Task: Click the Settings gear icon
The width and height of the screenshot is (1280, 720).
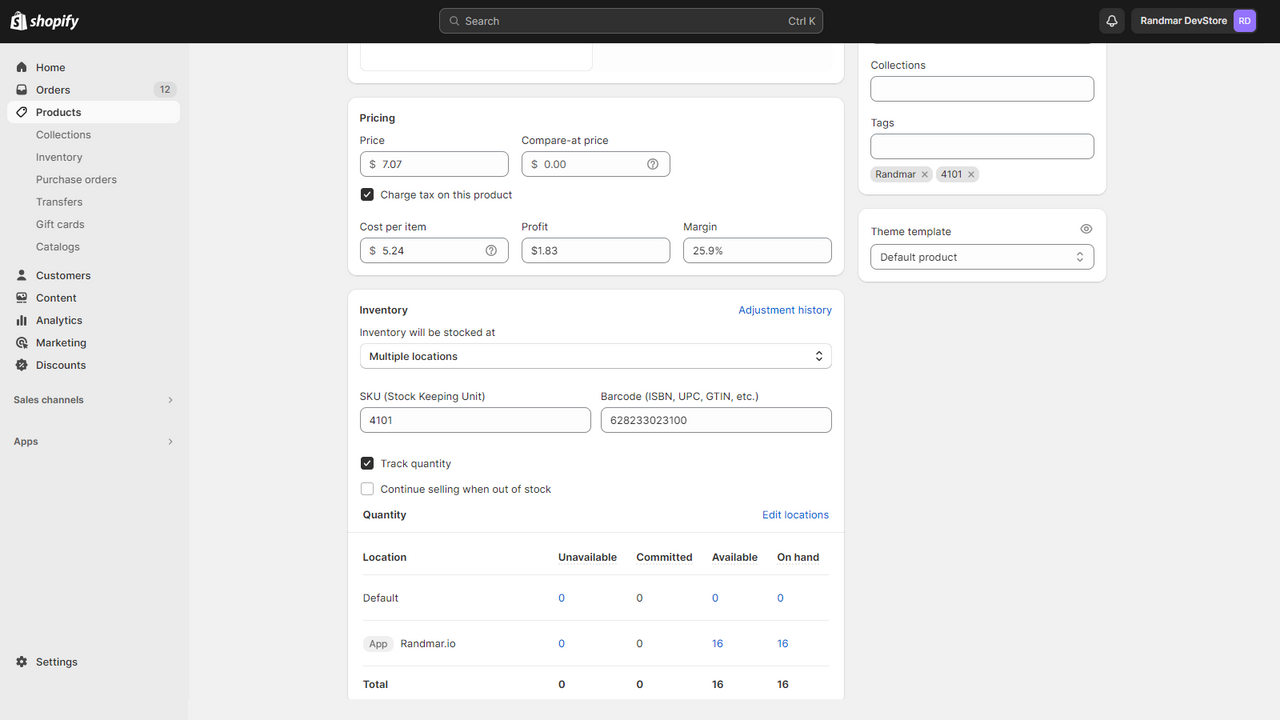Action: (x=22, y=662)
